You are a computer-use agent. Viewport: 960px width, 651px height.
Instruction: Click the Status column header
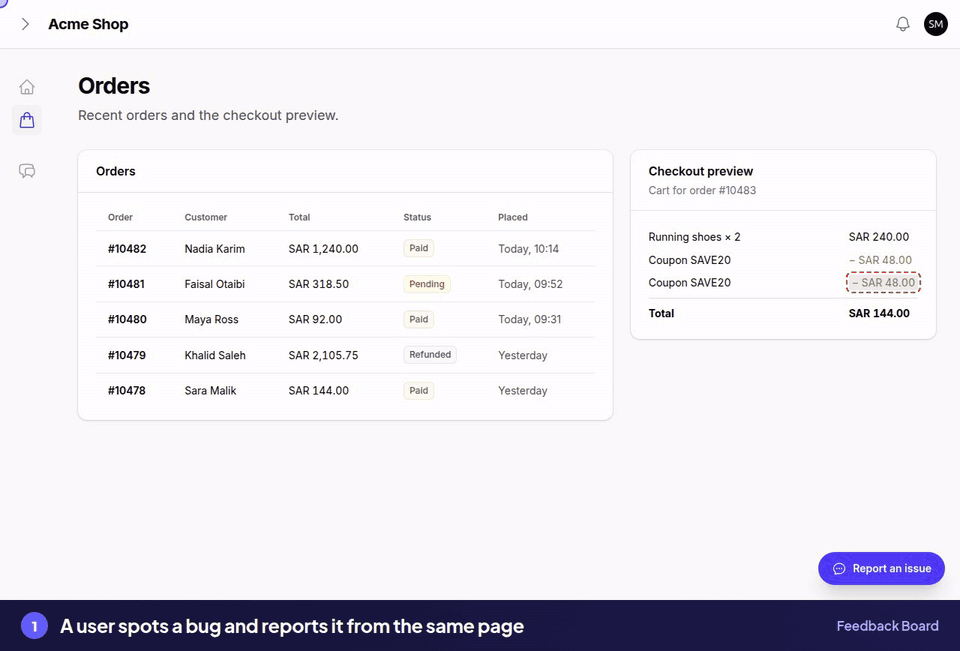[x=417, y=217]
